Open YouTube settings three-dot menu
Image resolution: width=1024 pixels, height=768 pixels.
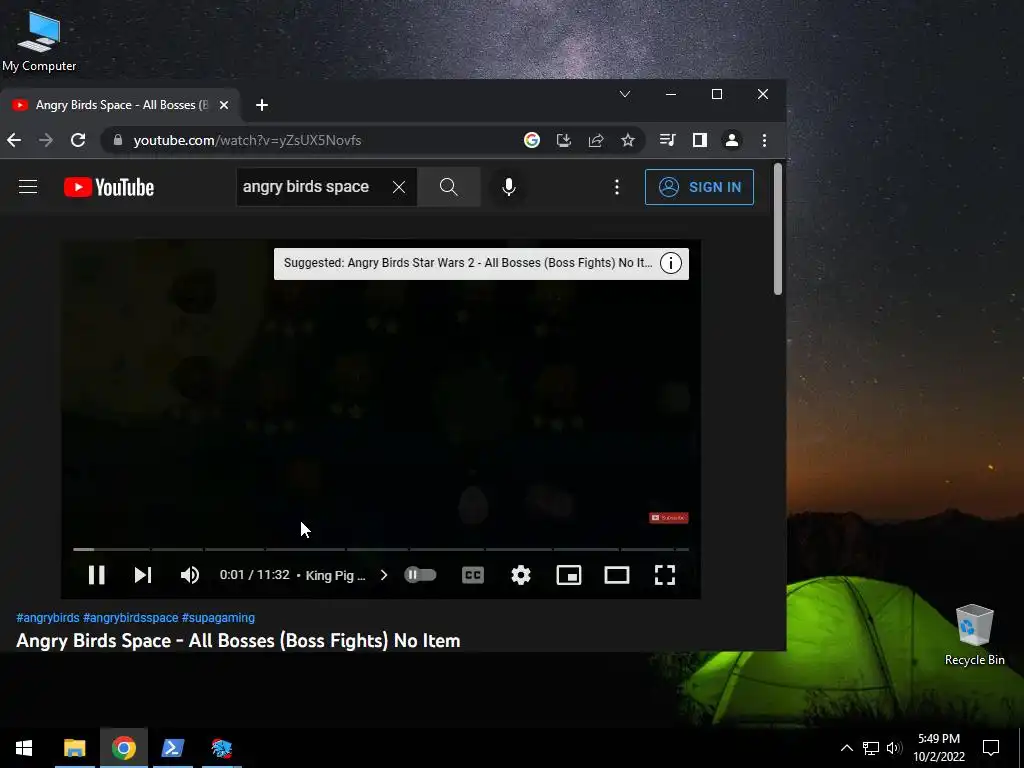(616, 187)
